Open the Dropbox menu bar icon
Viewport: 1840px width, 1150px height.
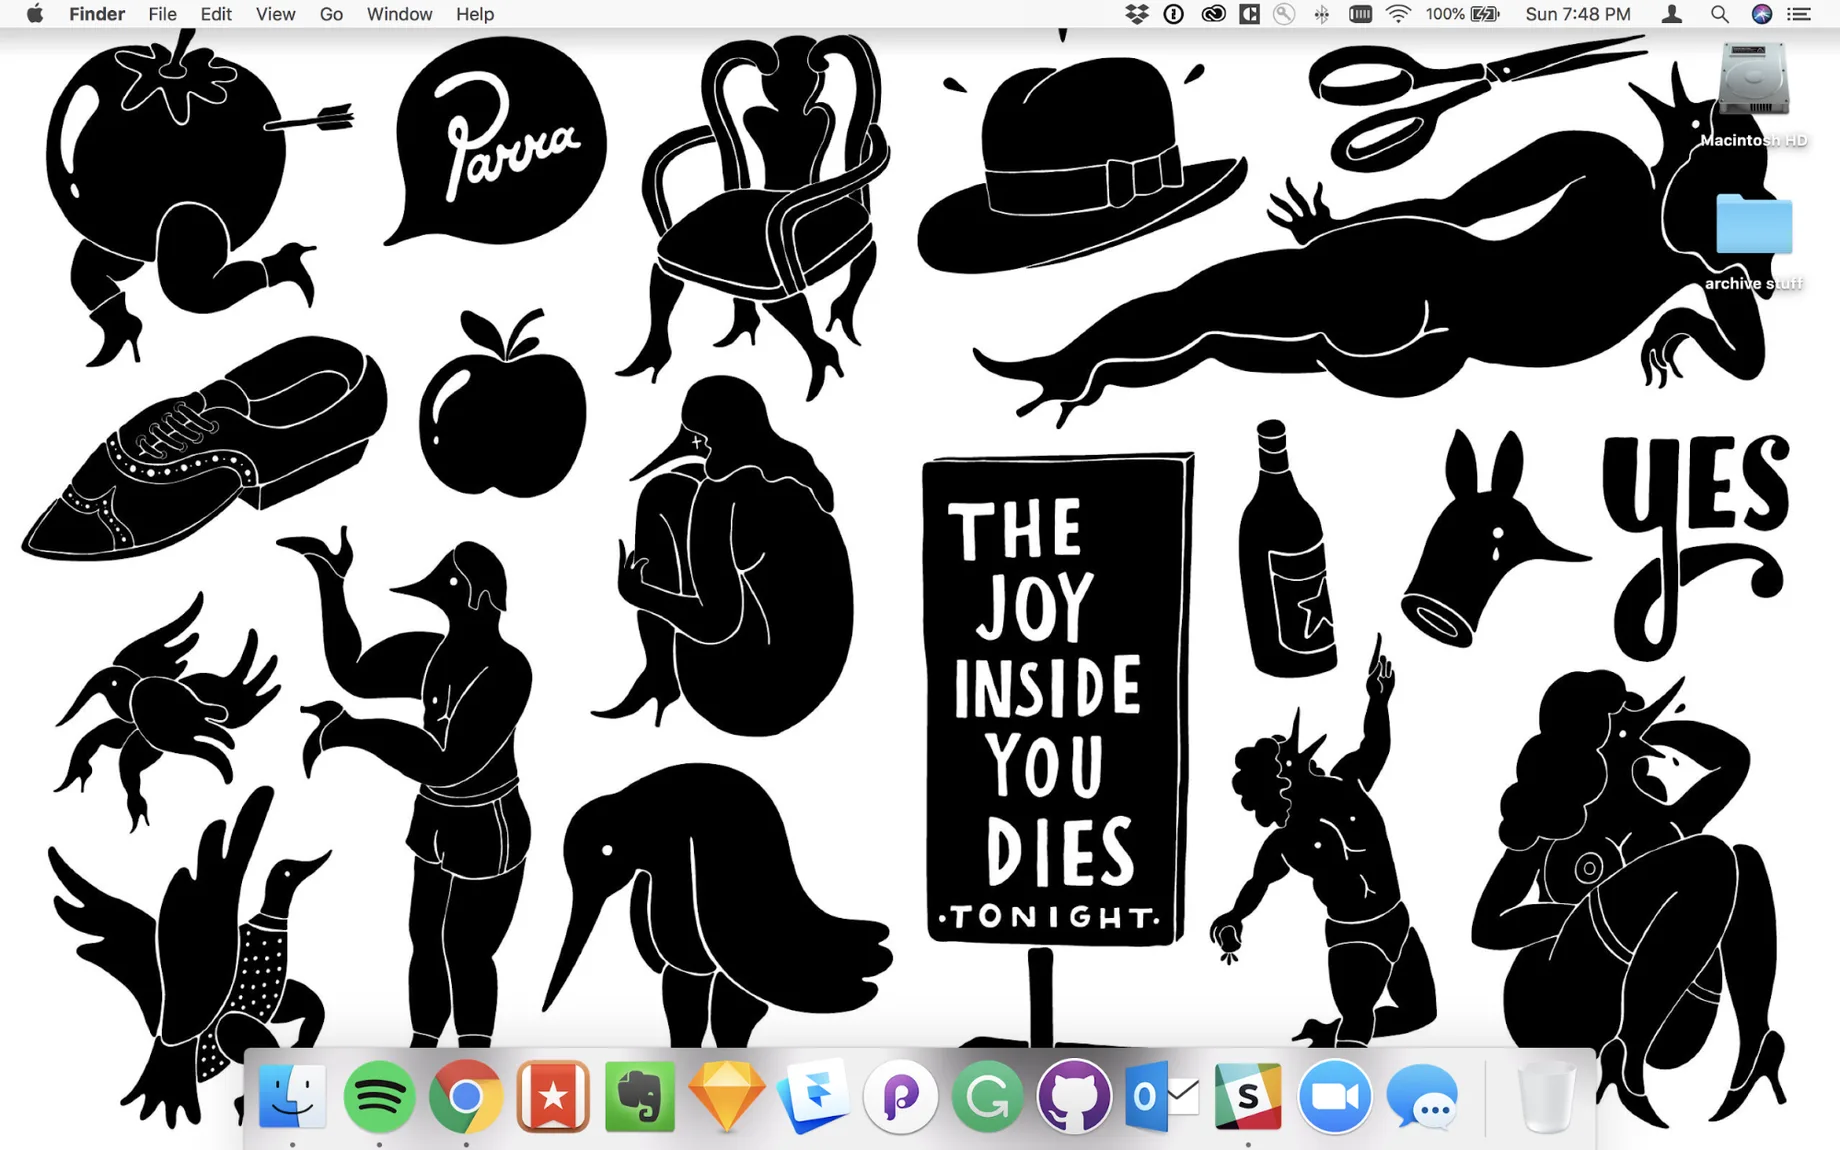point(1136,14)
